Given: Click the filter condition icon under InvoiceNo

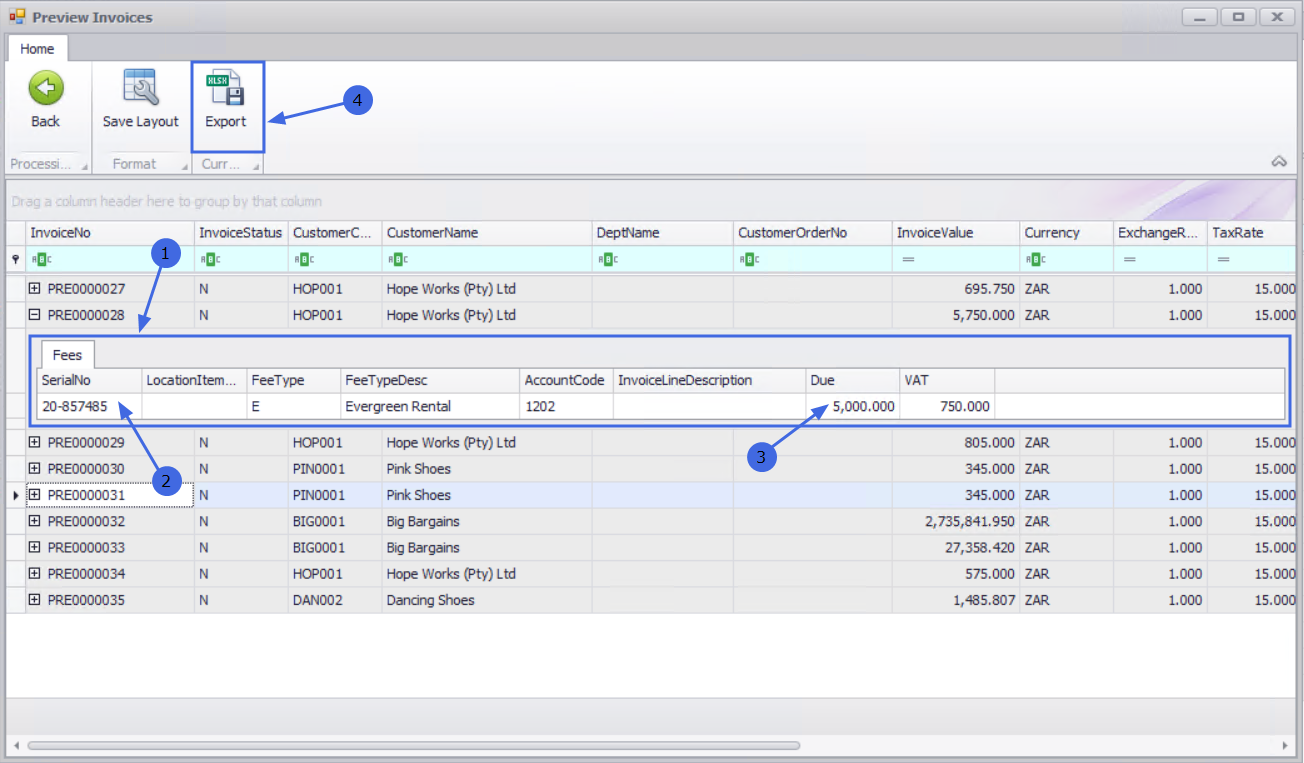Looking at the screenshot, I should (41, 259).
